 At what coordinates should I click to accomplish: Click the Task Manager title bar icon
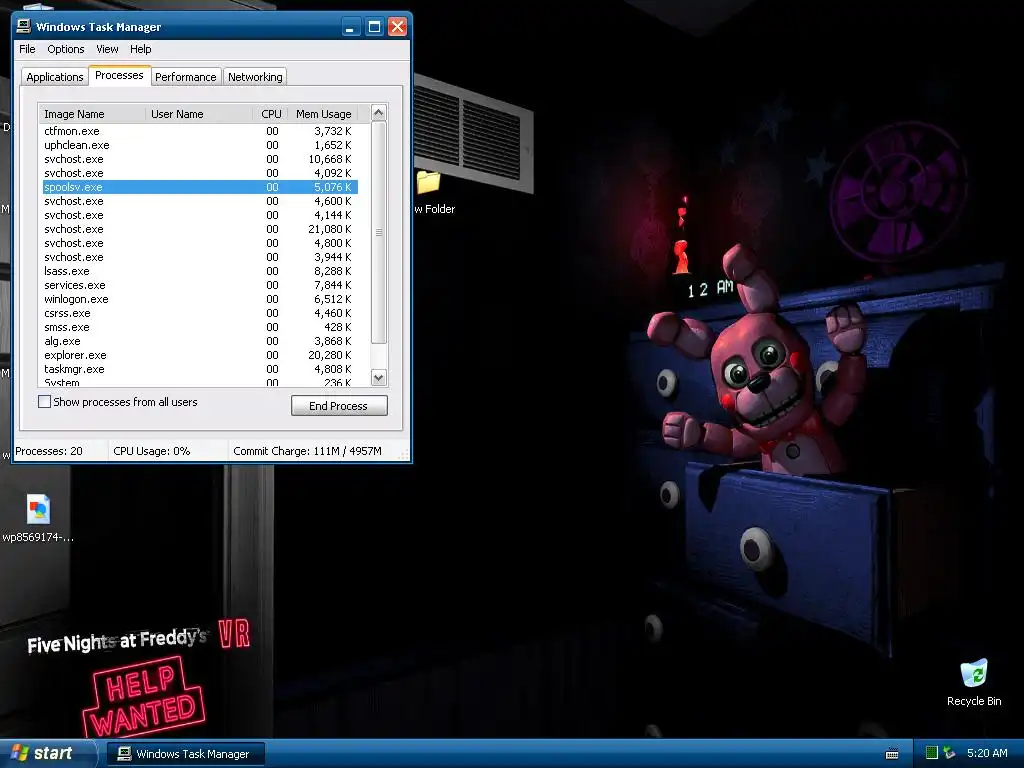point(24,26)
